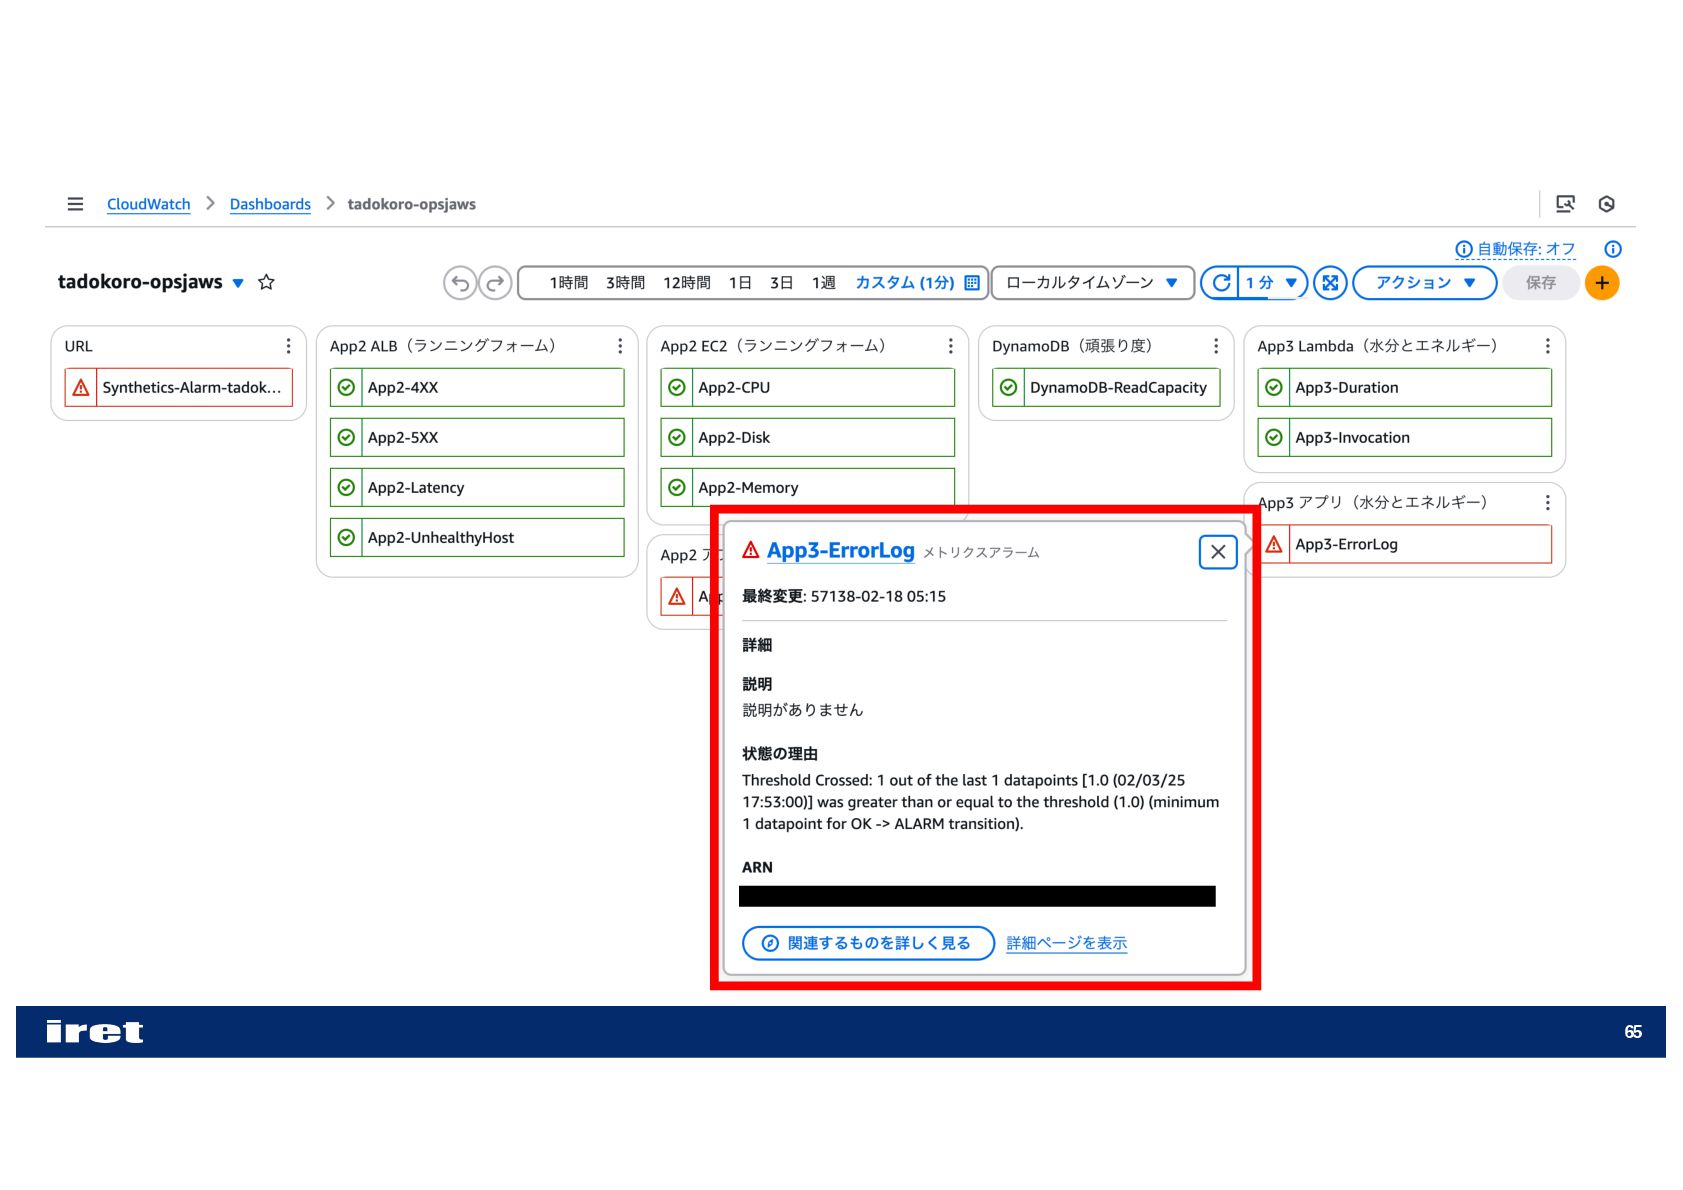Open the info icon beside autosave
Screen dimensions: 1683x1190
(x=1613, y=249)
